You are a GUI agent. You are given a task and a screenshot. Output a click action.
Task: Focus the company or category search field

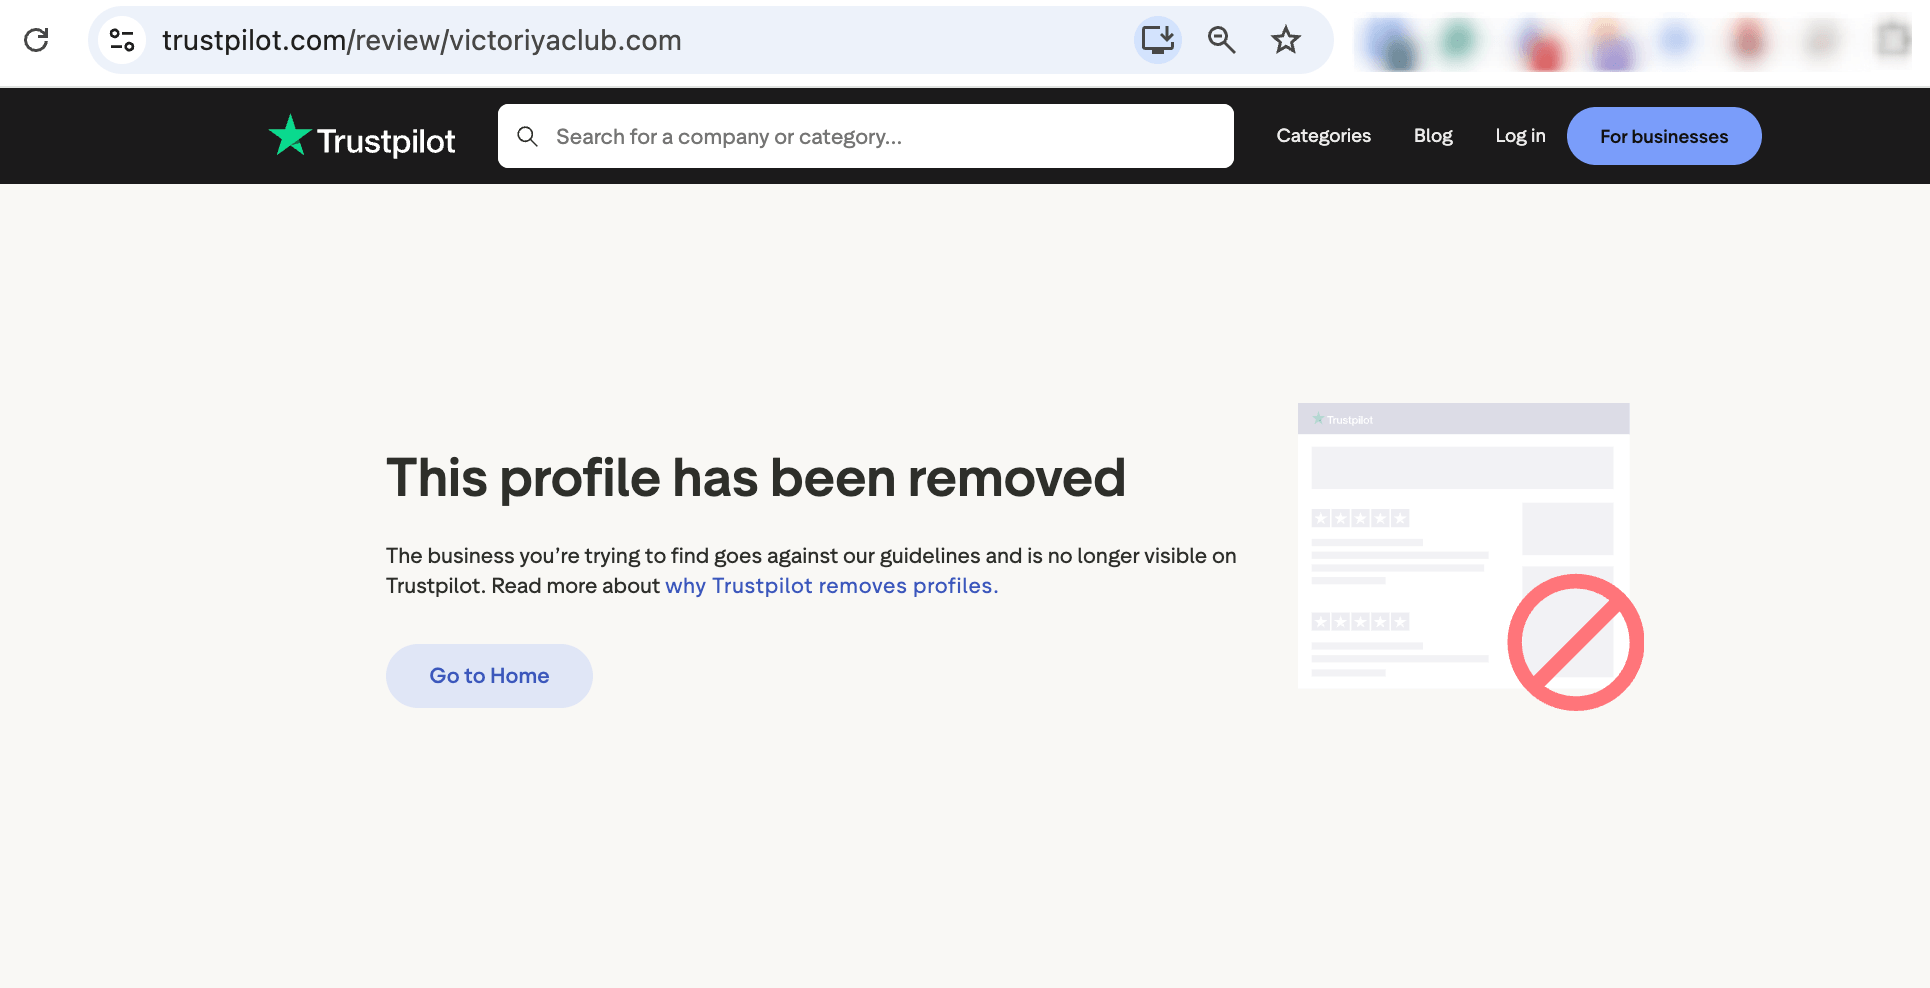tap(865, 136)
